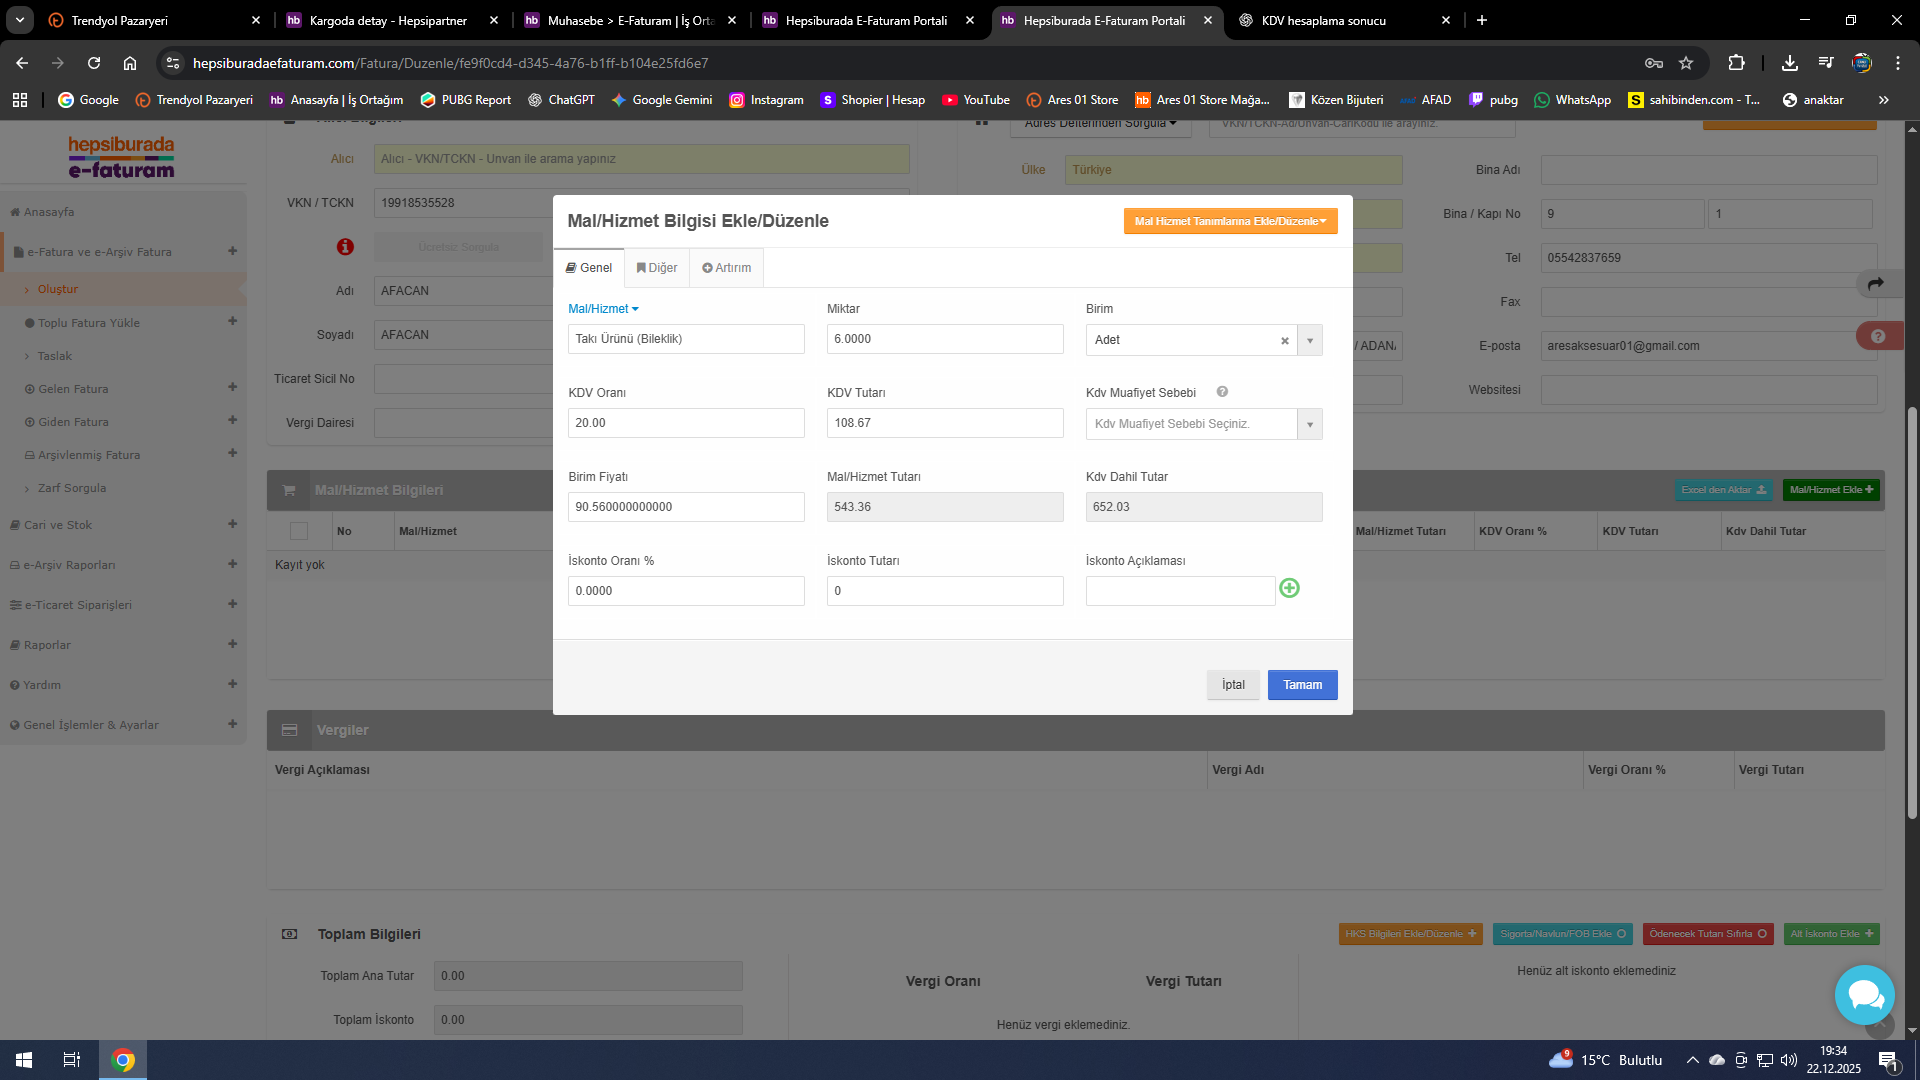Open the bookmarks apps grid icon
Viewport: 1920px width, 1080px height.
point(20,100)
